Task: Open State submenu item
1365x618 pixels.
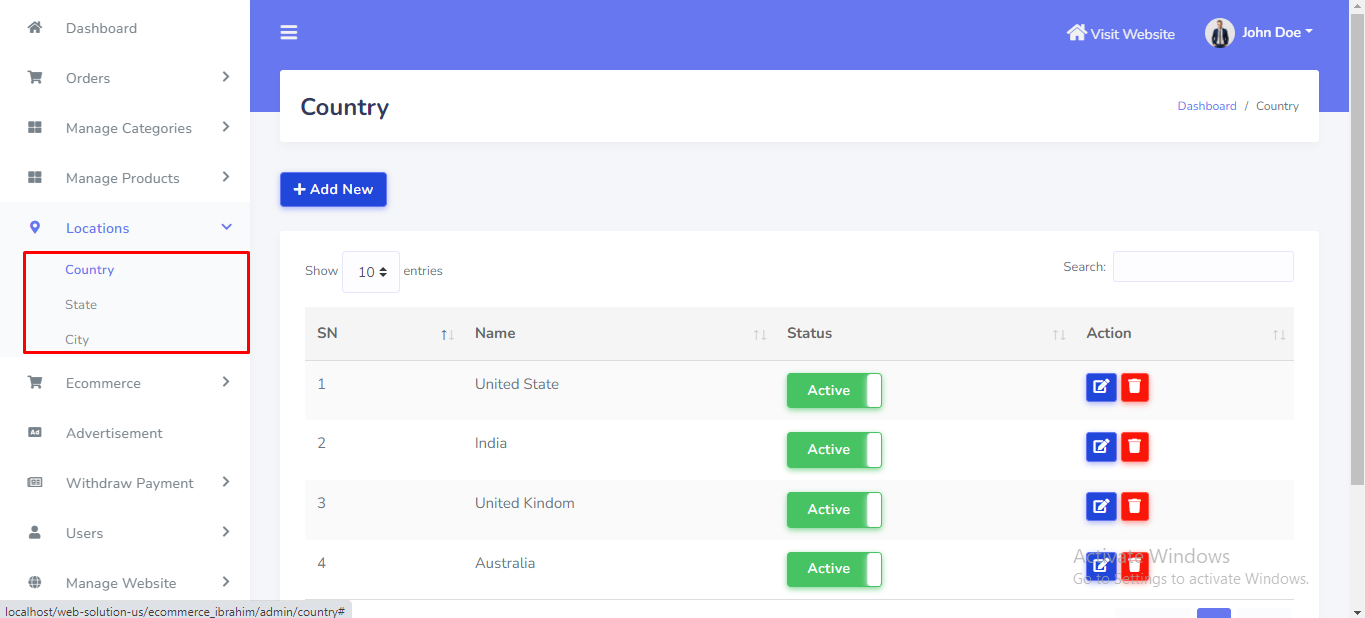Action: (81, 305)
